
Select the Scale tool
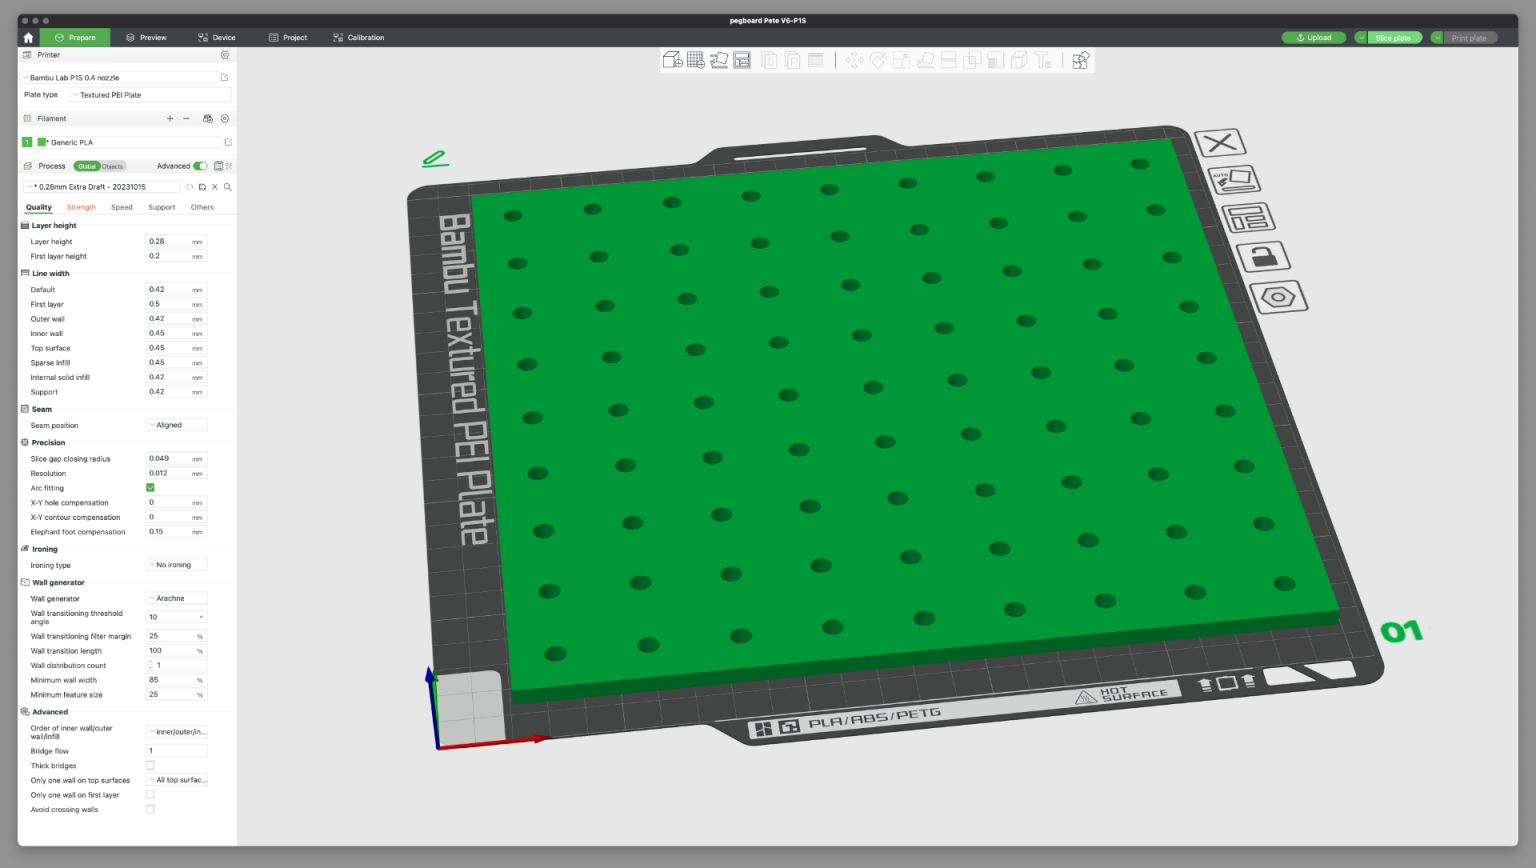point(902,61)
